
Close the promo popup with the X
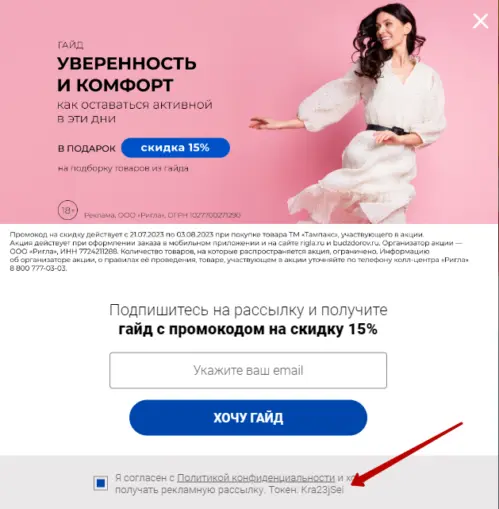[480, 21]
